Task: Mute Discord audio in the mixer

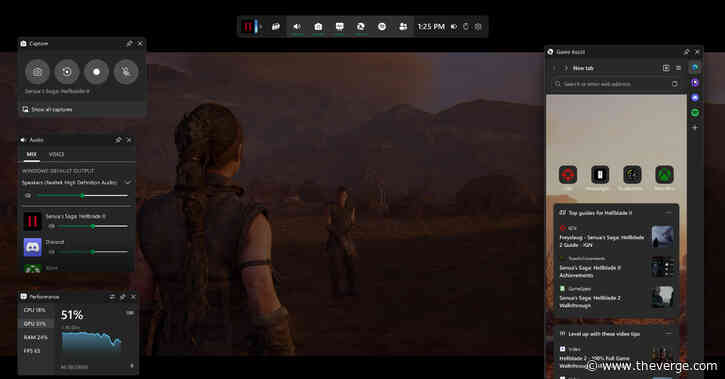Action: pyautogui.click(x=51, y=252)
